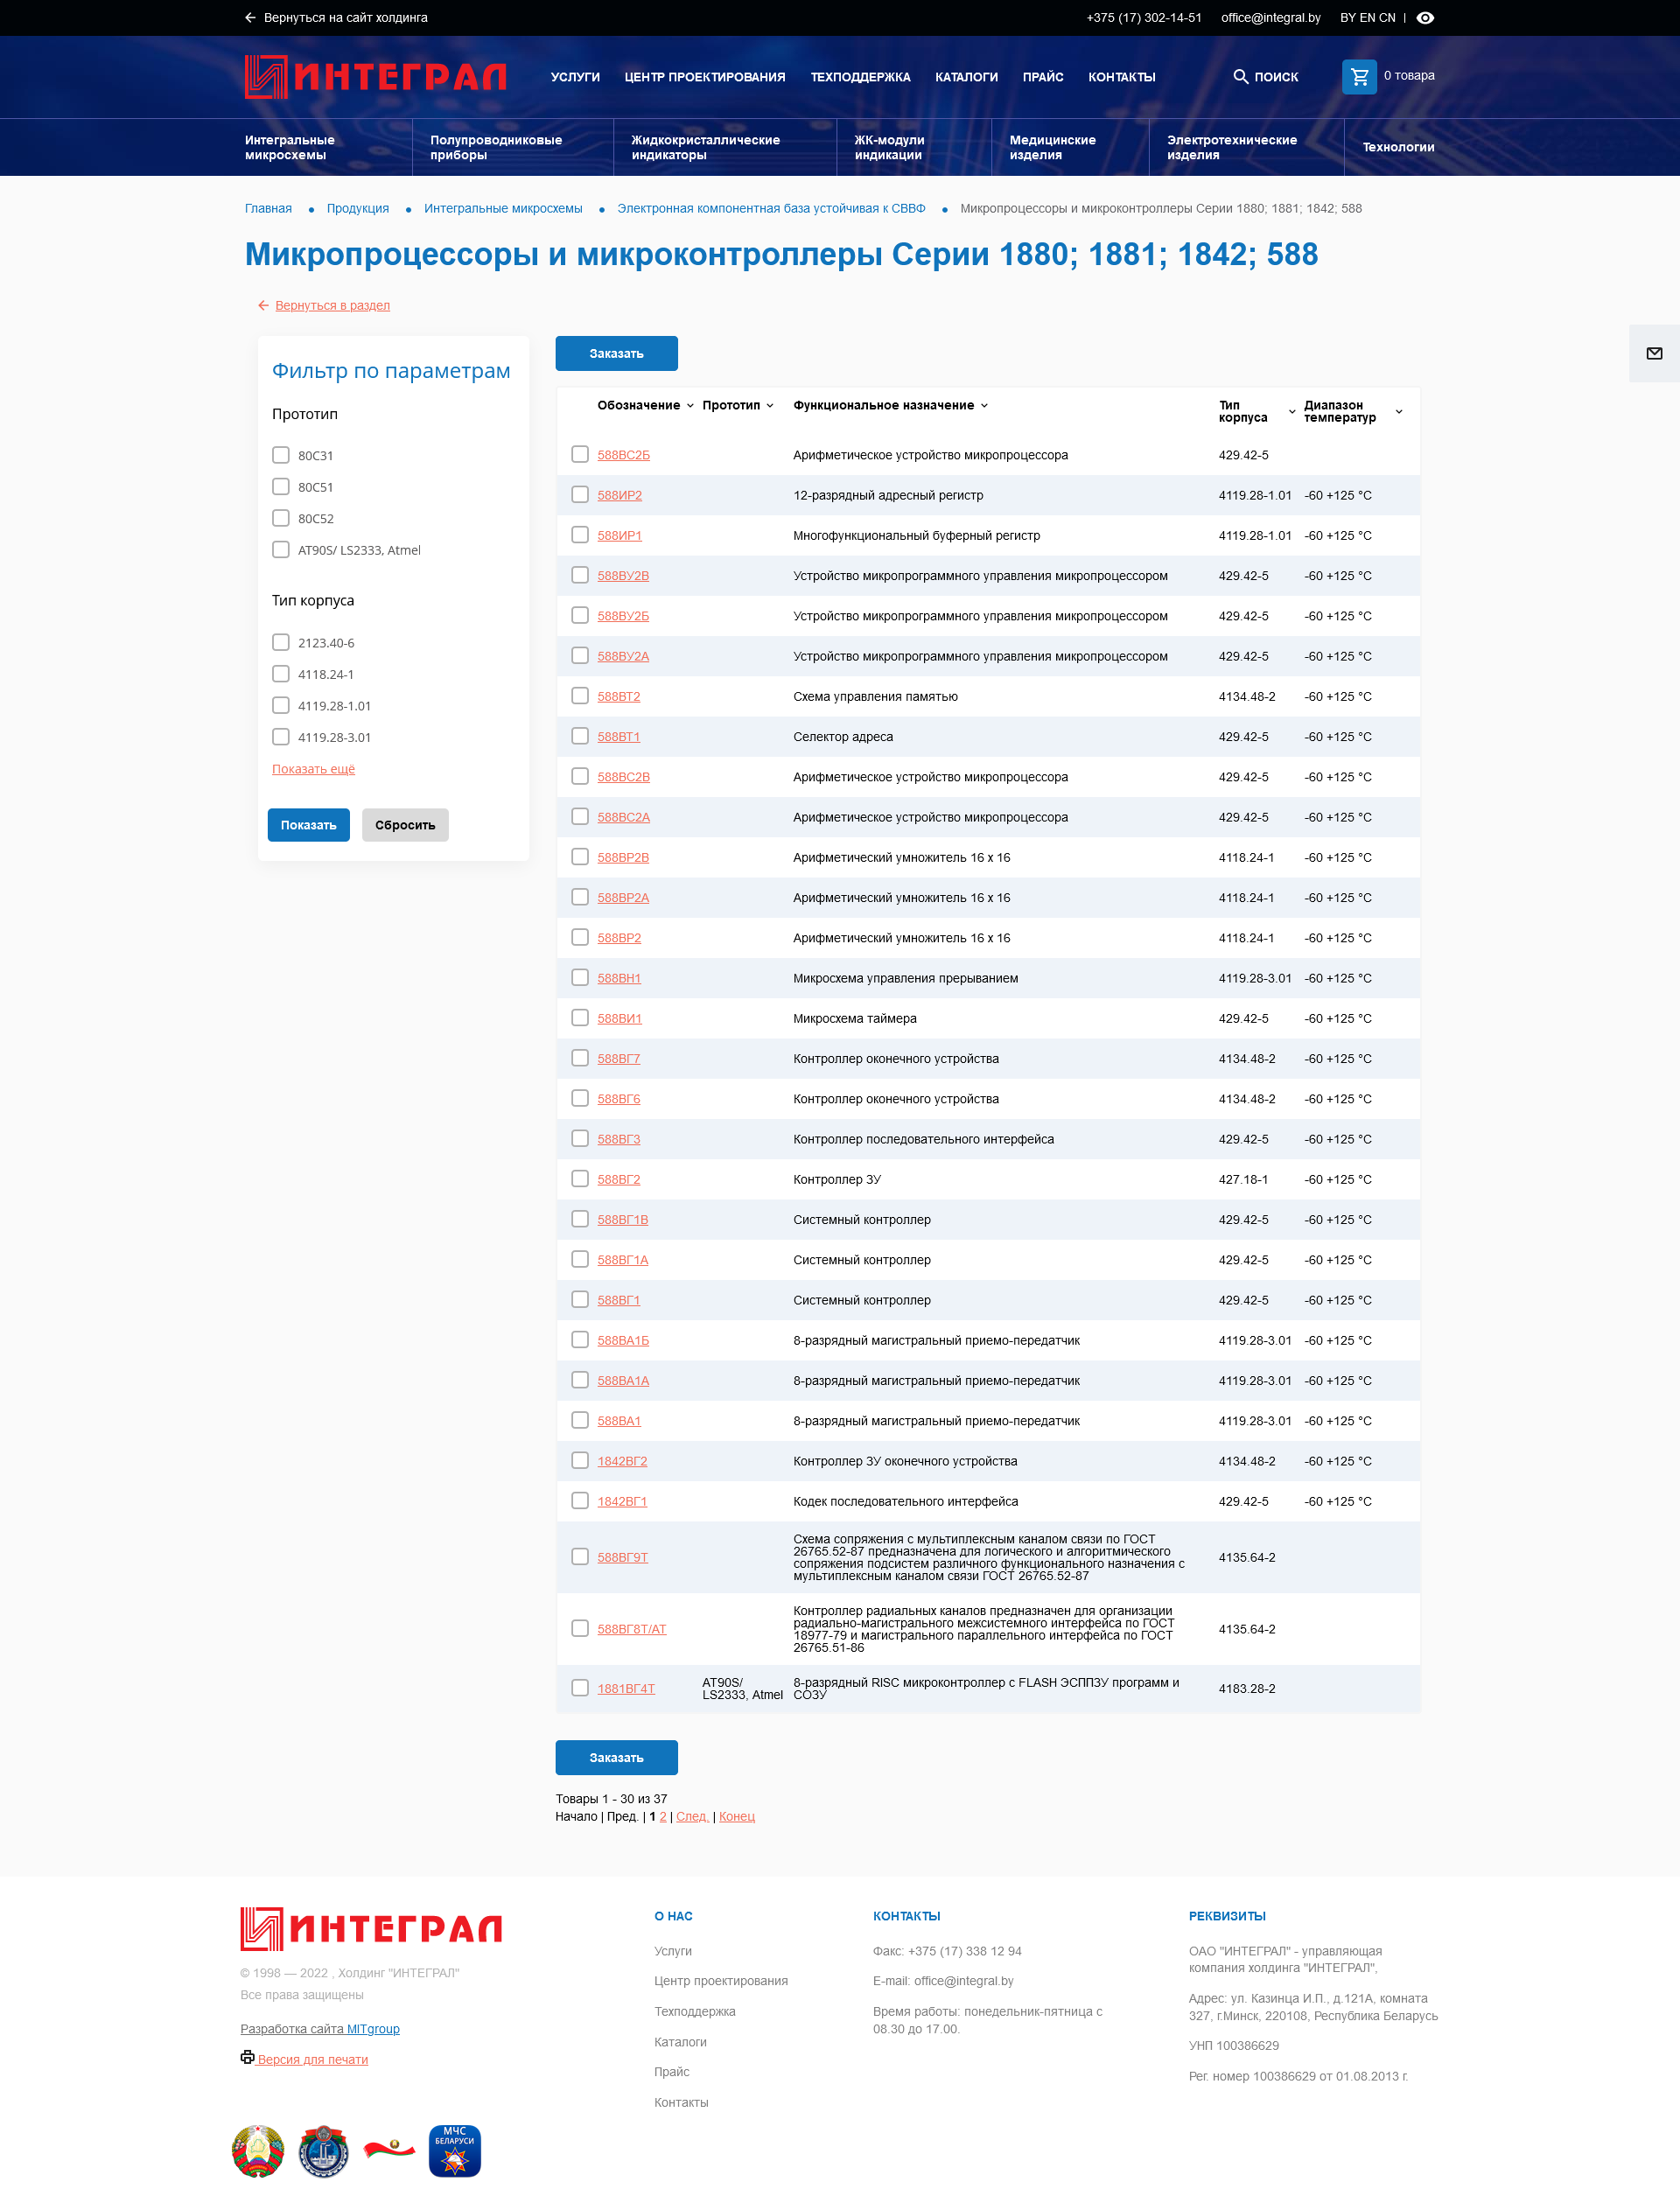Click the printer icon in footer
The width and height of the screenshot is (1680, 2210).
[x=247, y=2057]
